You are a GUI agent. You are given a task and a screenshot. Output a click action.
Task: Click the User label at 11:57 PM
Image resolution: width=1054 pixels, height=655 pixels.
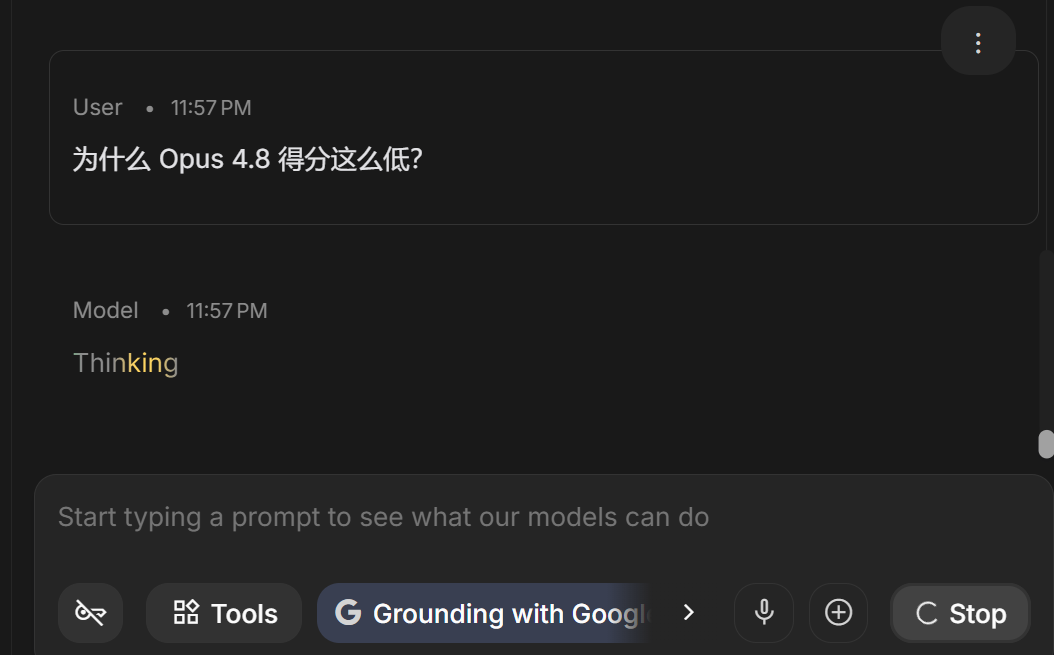pyautogui.click(x=97, y=108)
